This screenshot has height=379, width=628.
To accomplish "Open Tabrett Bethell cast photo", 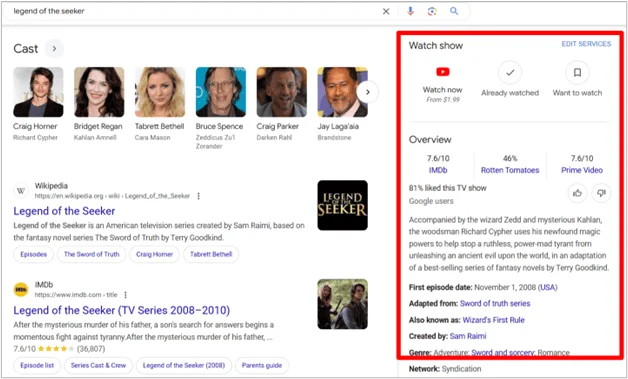I will point(160,92).
